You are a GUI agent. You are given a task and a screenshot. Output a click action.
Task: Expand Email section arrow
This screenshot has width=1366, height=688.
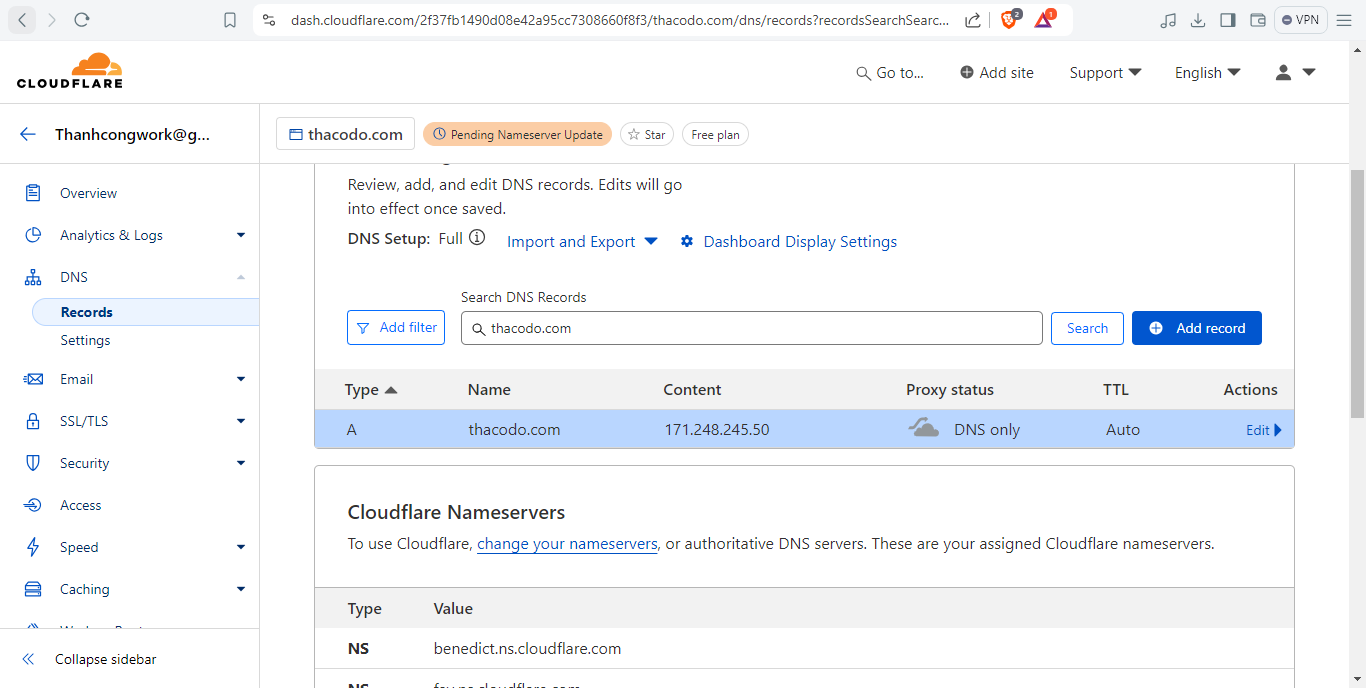240,379
